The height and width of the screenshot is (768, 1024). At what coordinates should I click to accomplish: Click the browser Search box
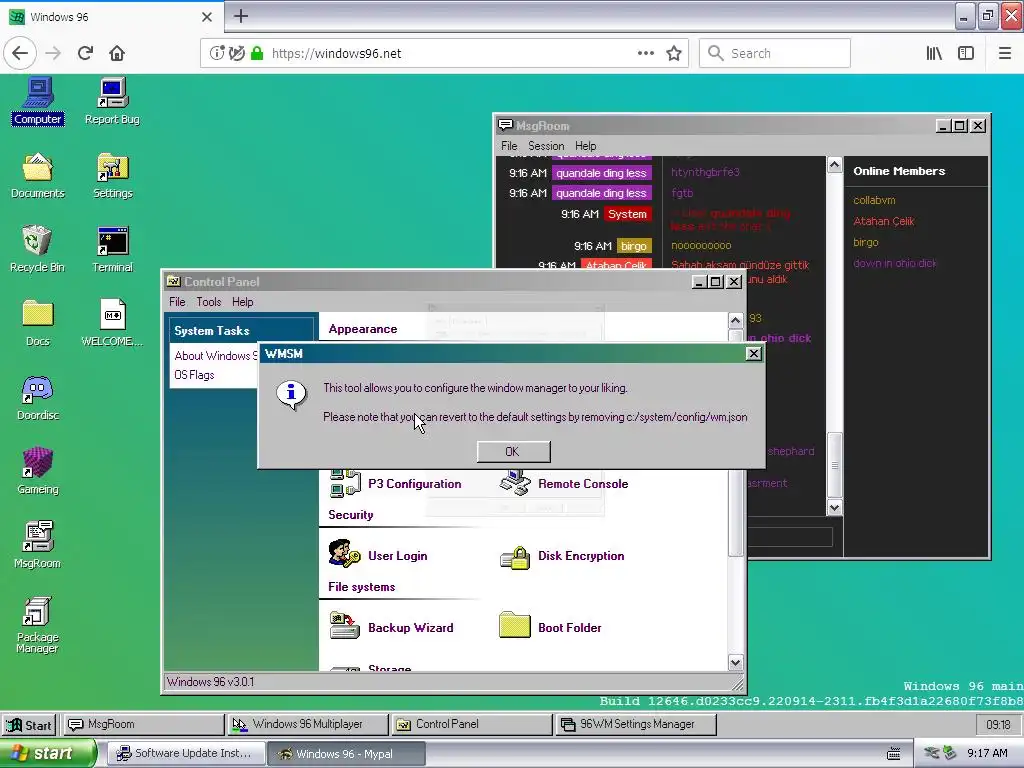[775, 54]
